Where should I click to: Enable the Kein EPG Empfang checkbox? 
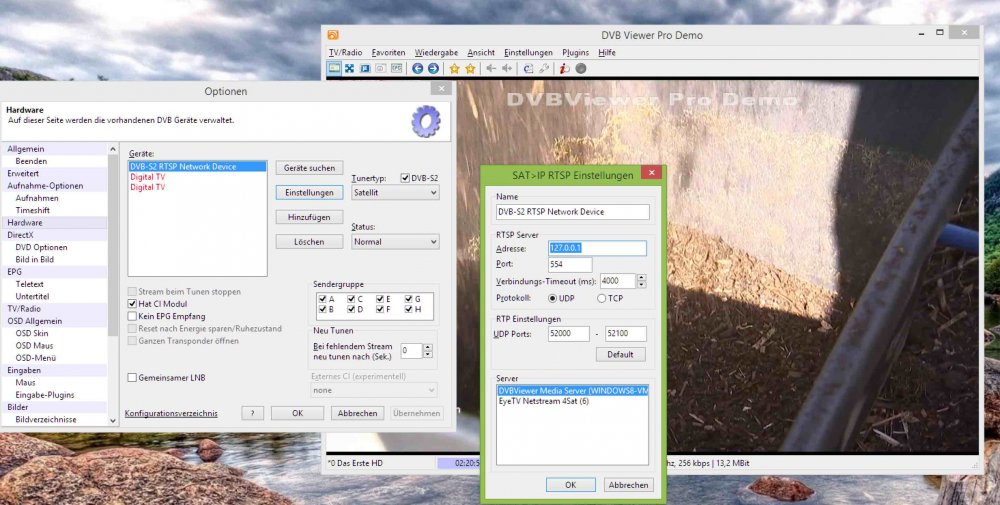coord(132,316)
